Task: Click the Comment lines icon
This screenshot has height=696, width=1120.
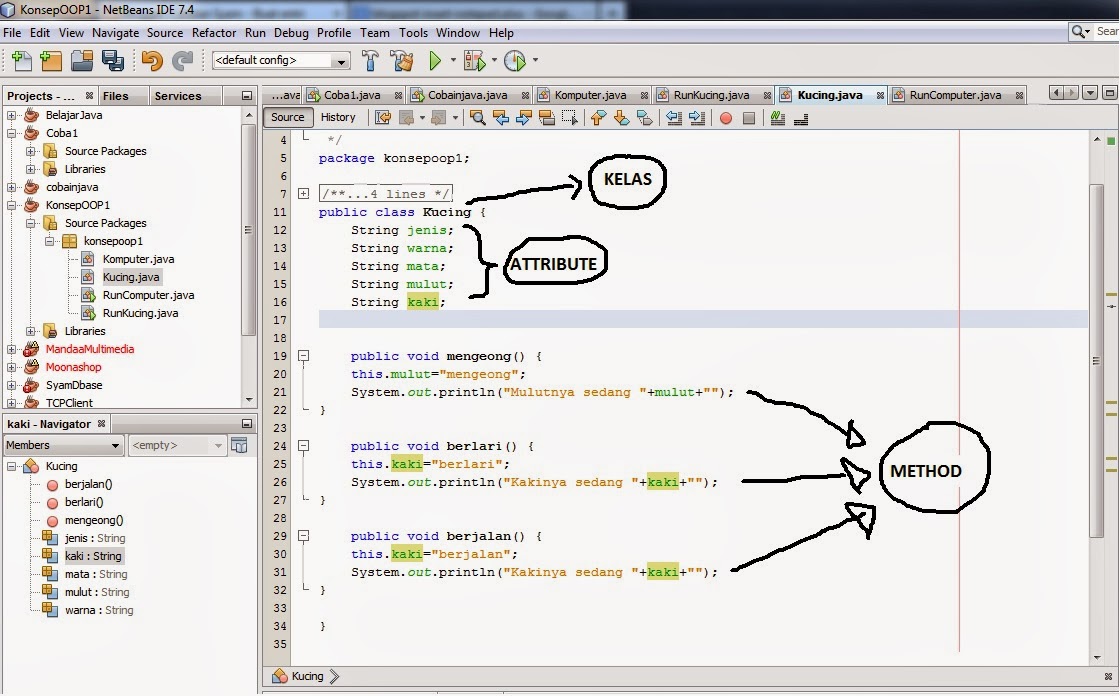Action: click(x=778, y=118)
